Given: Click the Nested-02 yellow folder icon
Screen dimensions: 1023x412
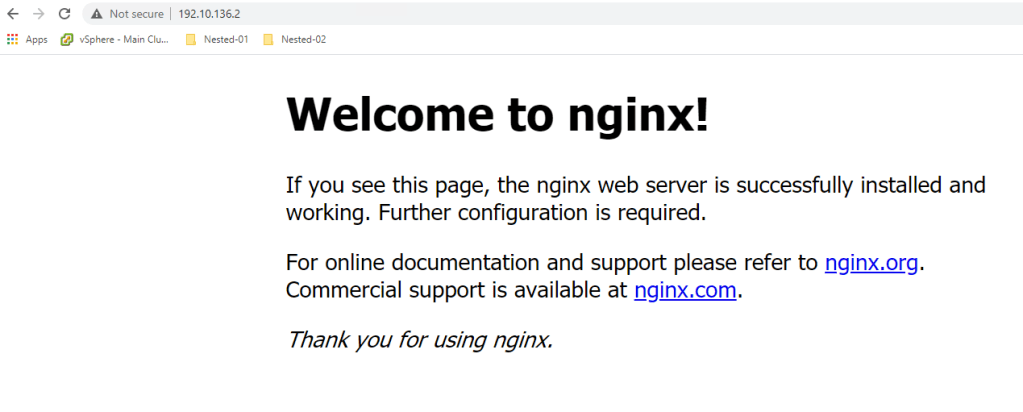Looking at the screenshot, I should (x=268, y=40).
